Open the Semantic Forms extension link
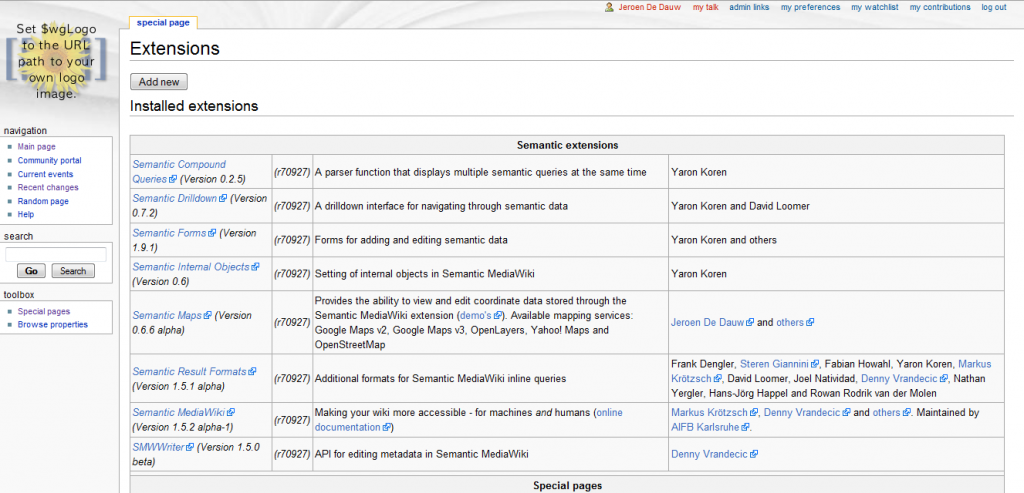1024x493 pixels. coord(174,232)
